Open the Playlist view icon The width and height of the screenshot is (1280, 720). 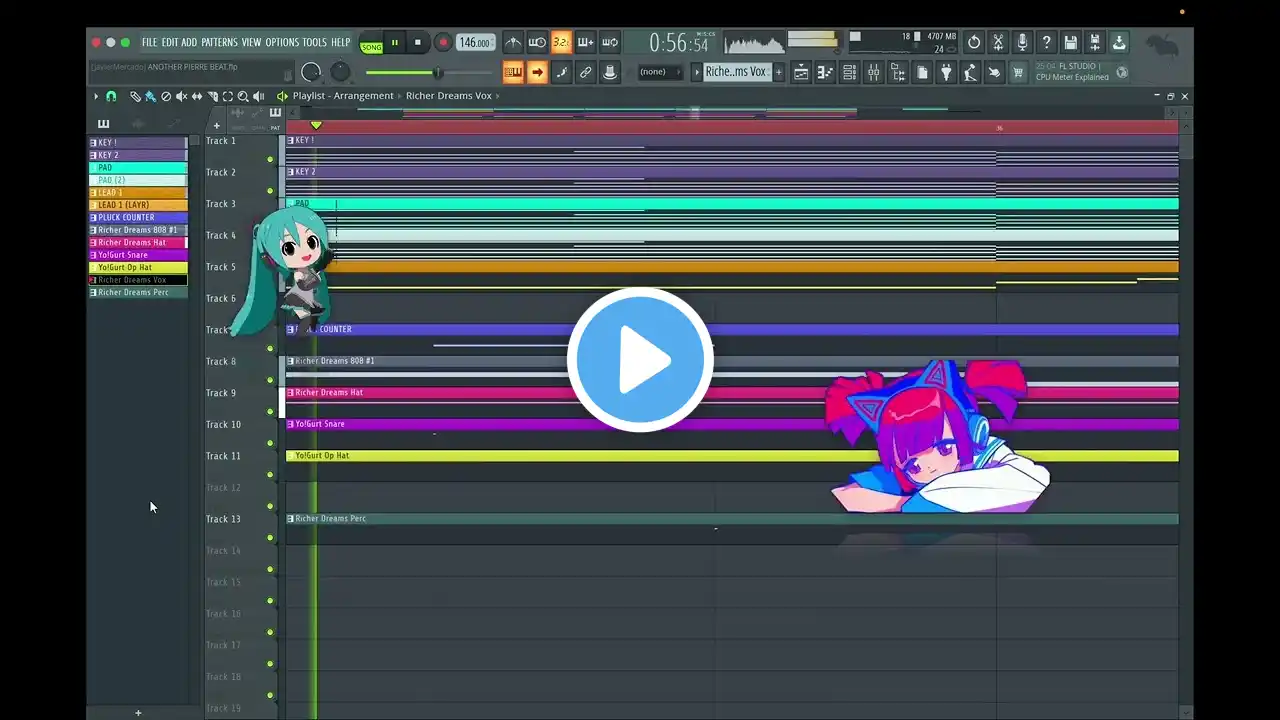click(x=801, y=72)
